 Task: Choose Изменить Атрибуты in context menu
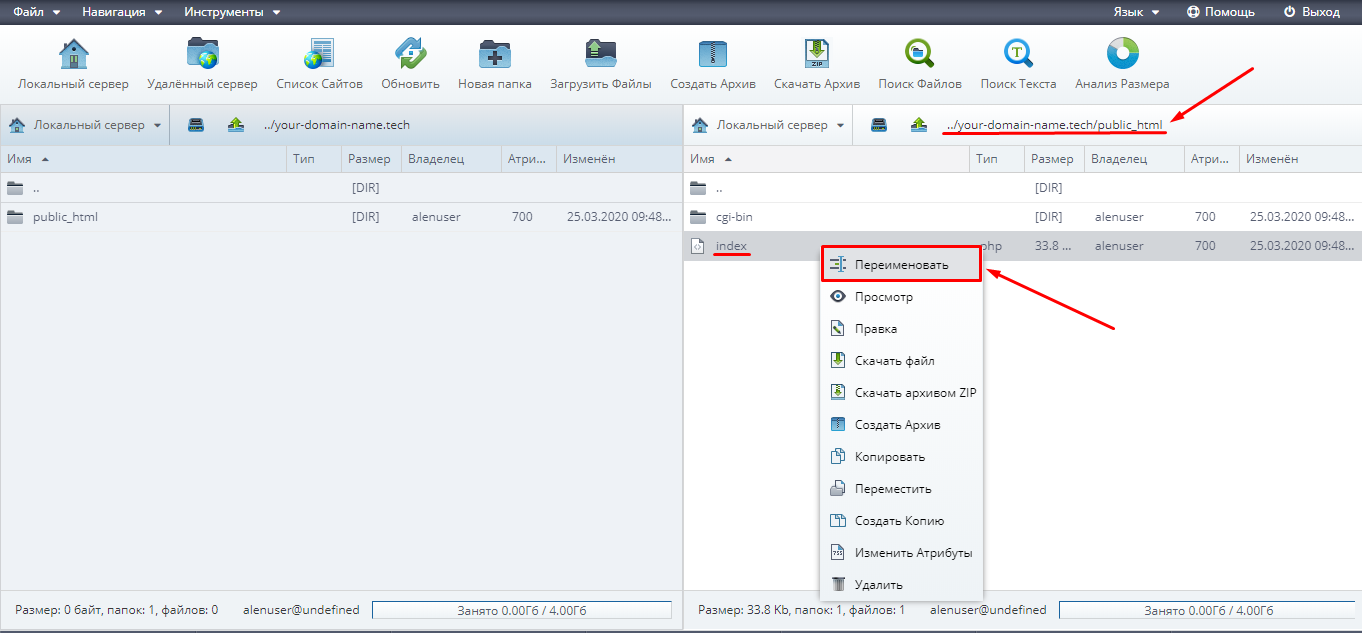(x=902, y=553)
